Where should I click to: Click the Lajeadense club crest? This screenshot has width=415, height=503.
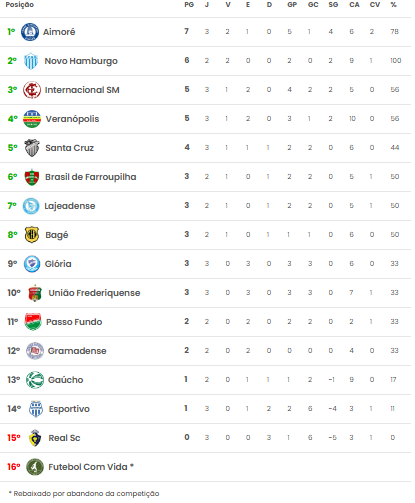coord(31,206)
